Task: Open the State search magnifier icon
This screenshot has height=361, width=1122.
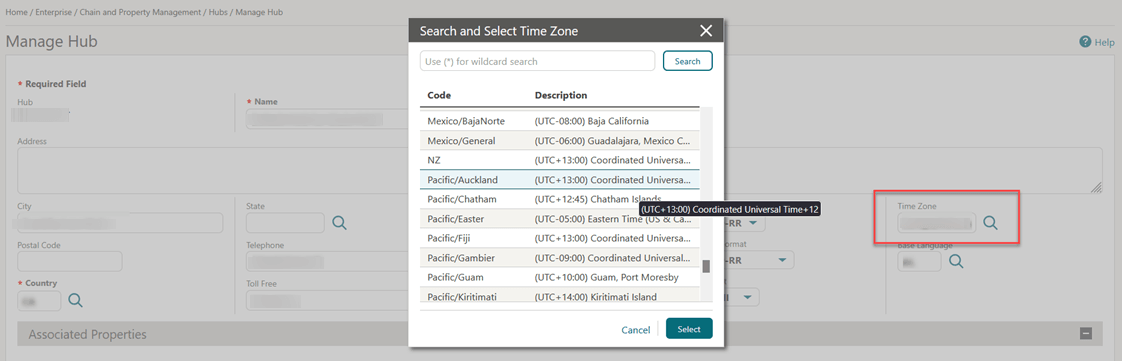Action: pos(339,223)
